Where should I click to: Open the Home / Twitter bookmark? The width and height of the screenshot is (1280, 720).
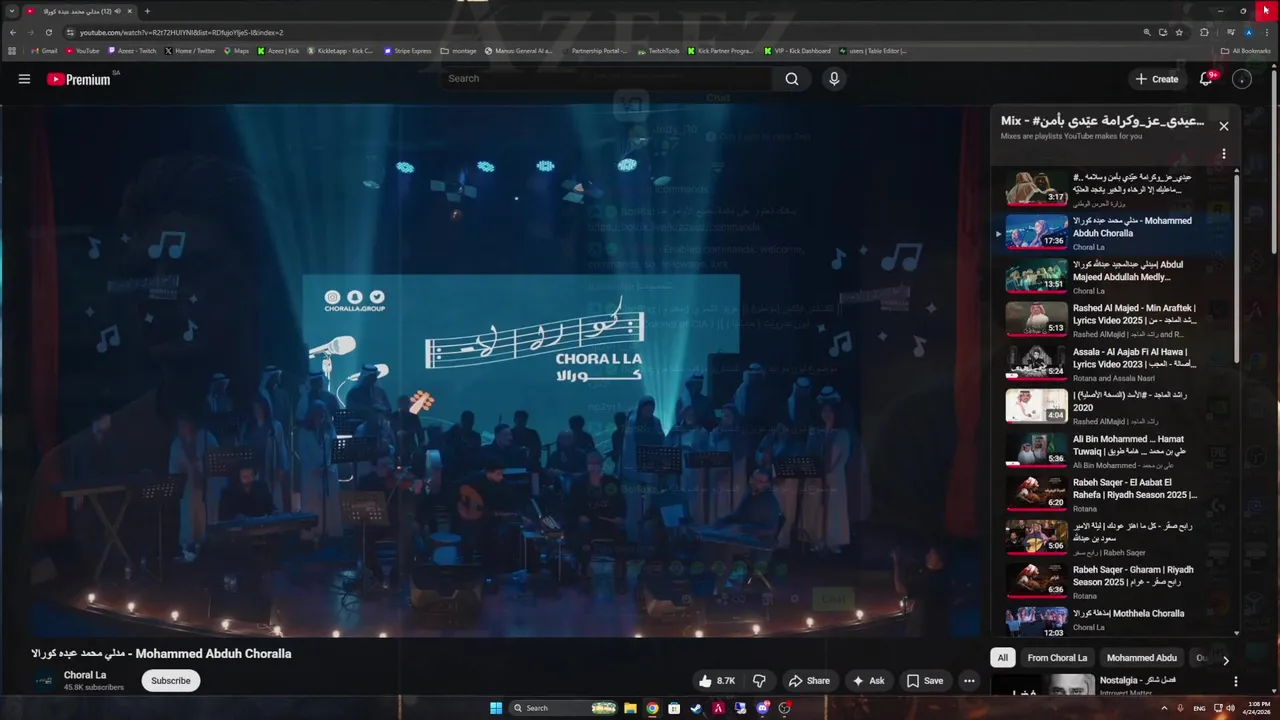pos(190,51)
